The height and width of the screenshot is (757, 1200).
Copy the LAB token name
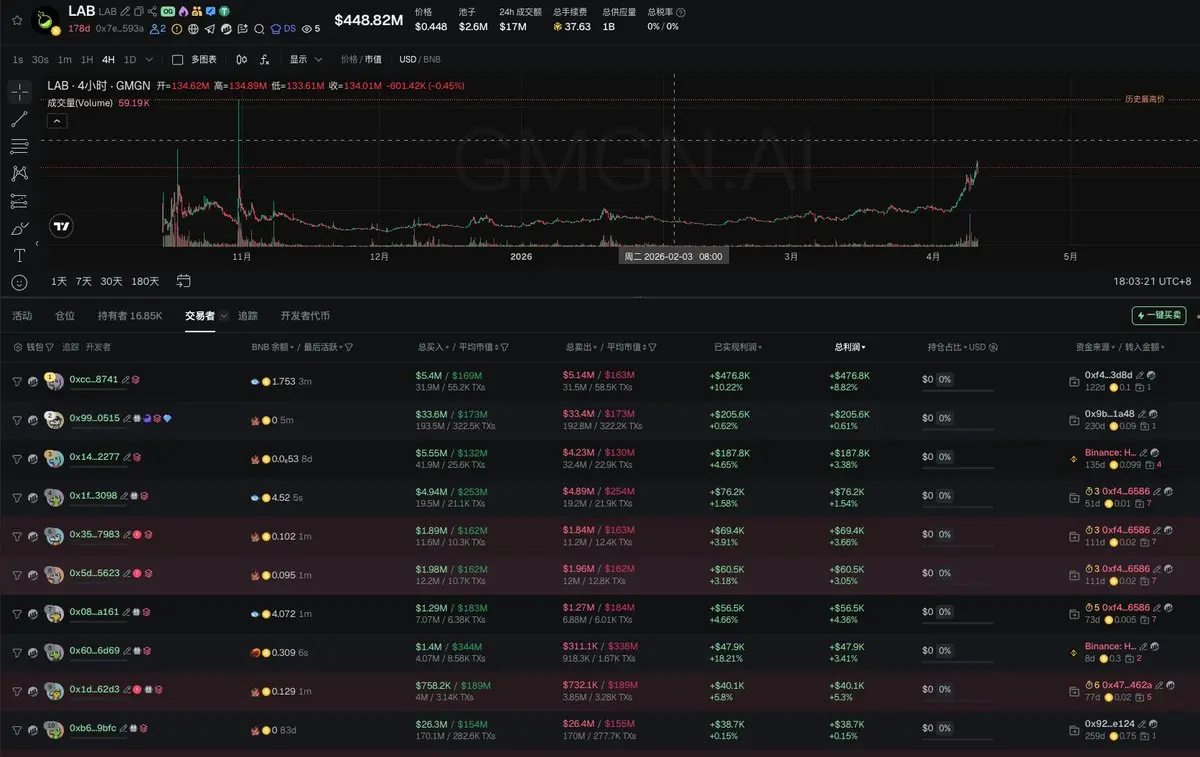138,12
